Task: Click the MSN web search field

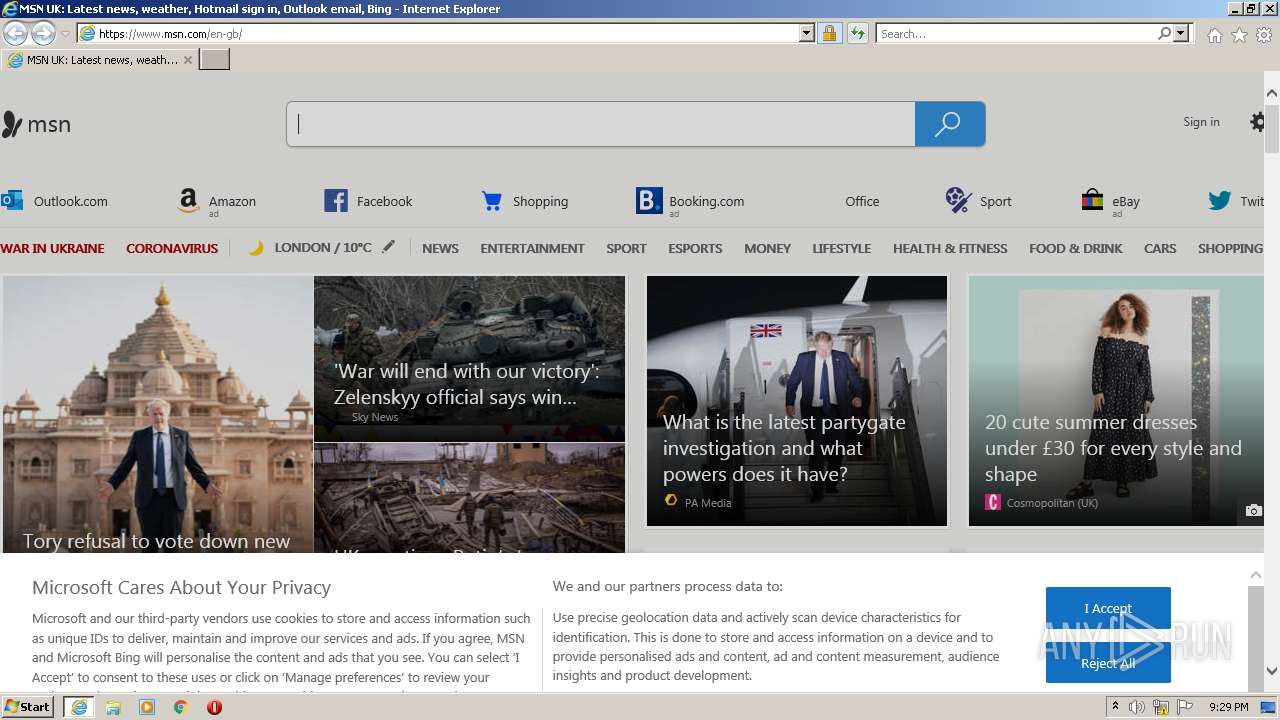Action: pyautogui.click(x=600, y=124)
